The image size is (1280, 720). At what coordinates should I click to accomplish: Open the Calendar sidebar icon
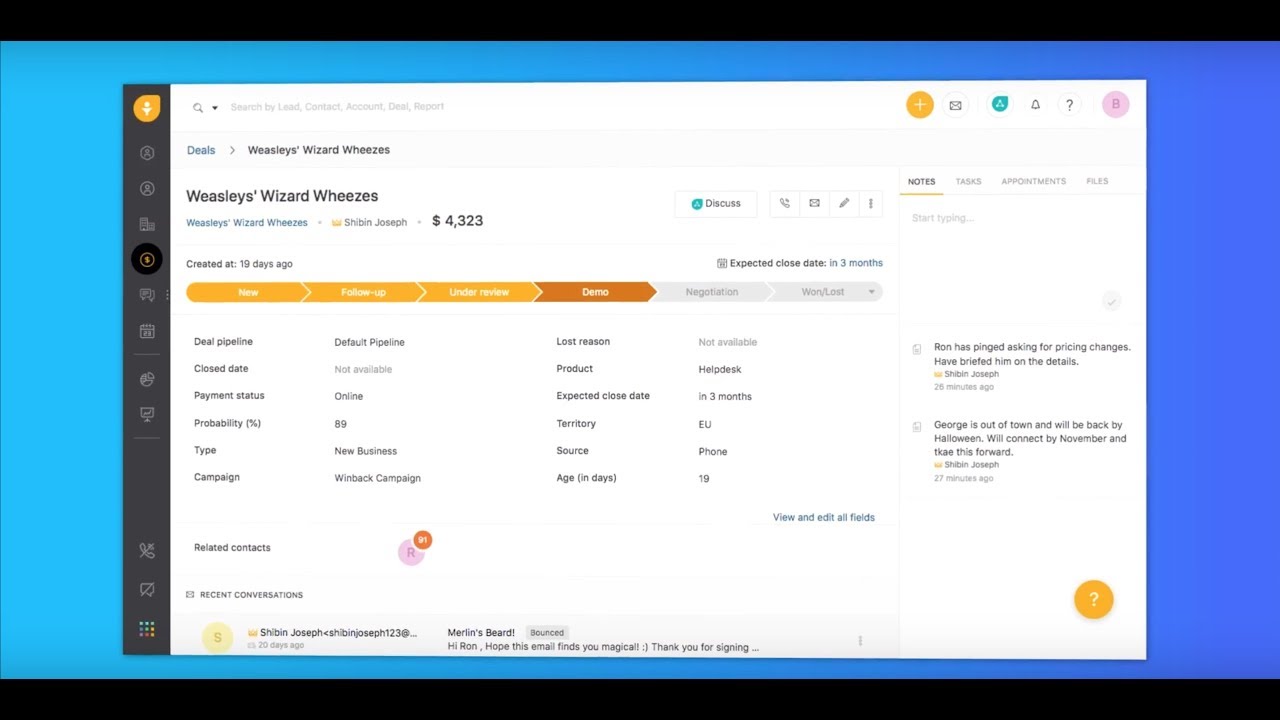click(147, 331)
